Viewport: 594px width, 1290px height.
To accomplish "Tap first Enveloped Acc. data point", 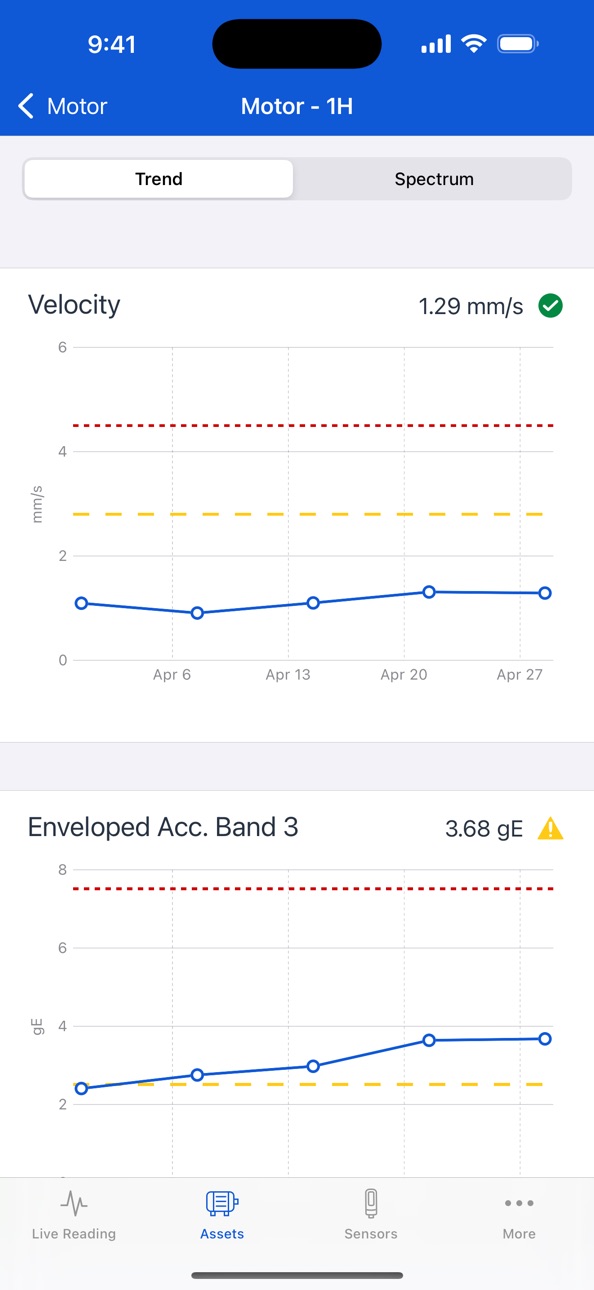I will [81, 1088].
